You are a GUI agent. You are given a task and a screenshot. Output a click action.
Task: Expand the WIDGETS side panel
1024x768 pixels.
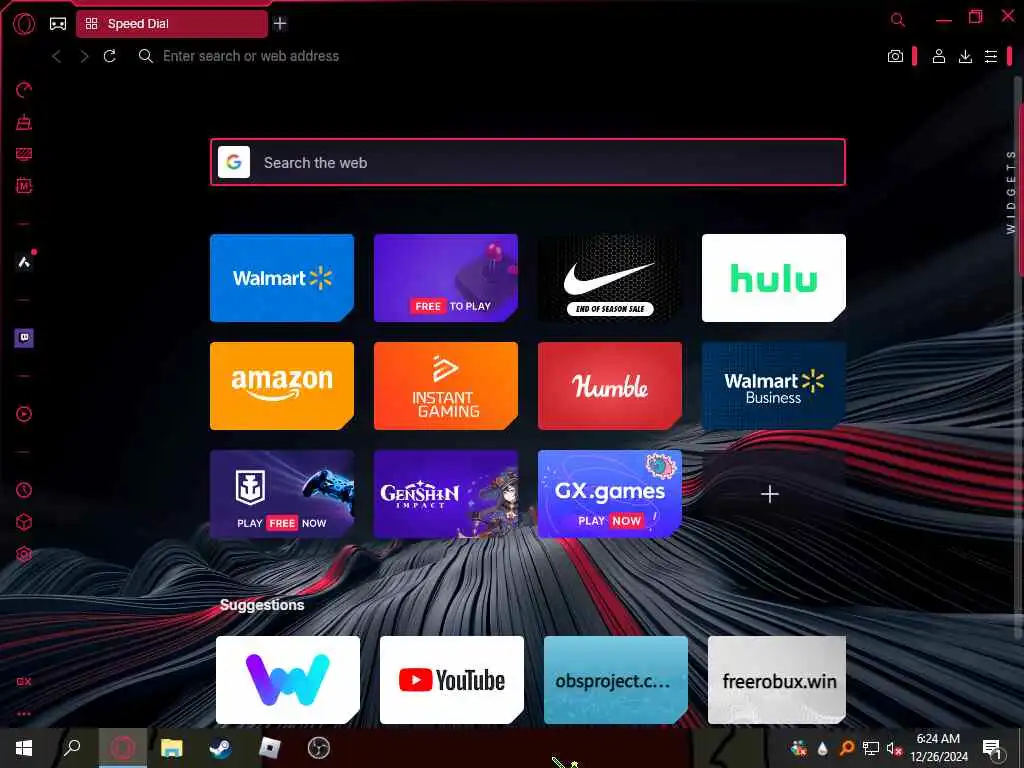1010,192
